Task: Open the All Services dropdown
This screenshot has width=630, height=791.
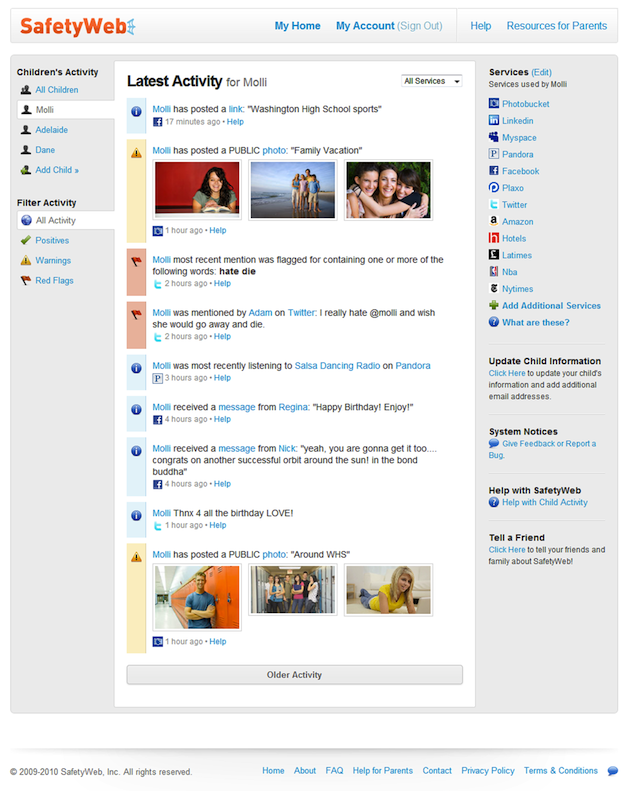Action: pyautogui.click(x=431, y=81)
